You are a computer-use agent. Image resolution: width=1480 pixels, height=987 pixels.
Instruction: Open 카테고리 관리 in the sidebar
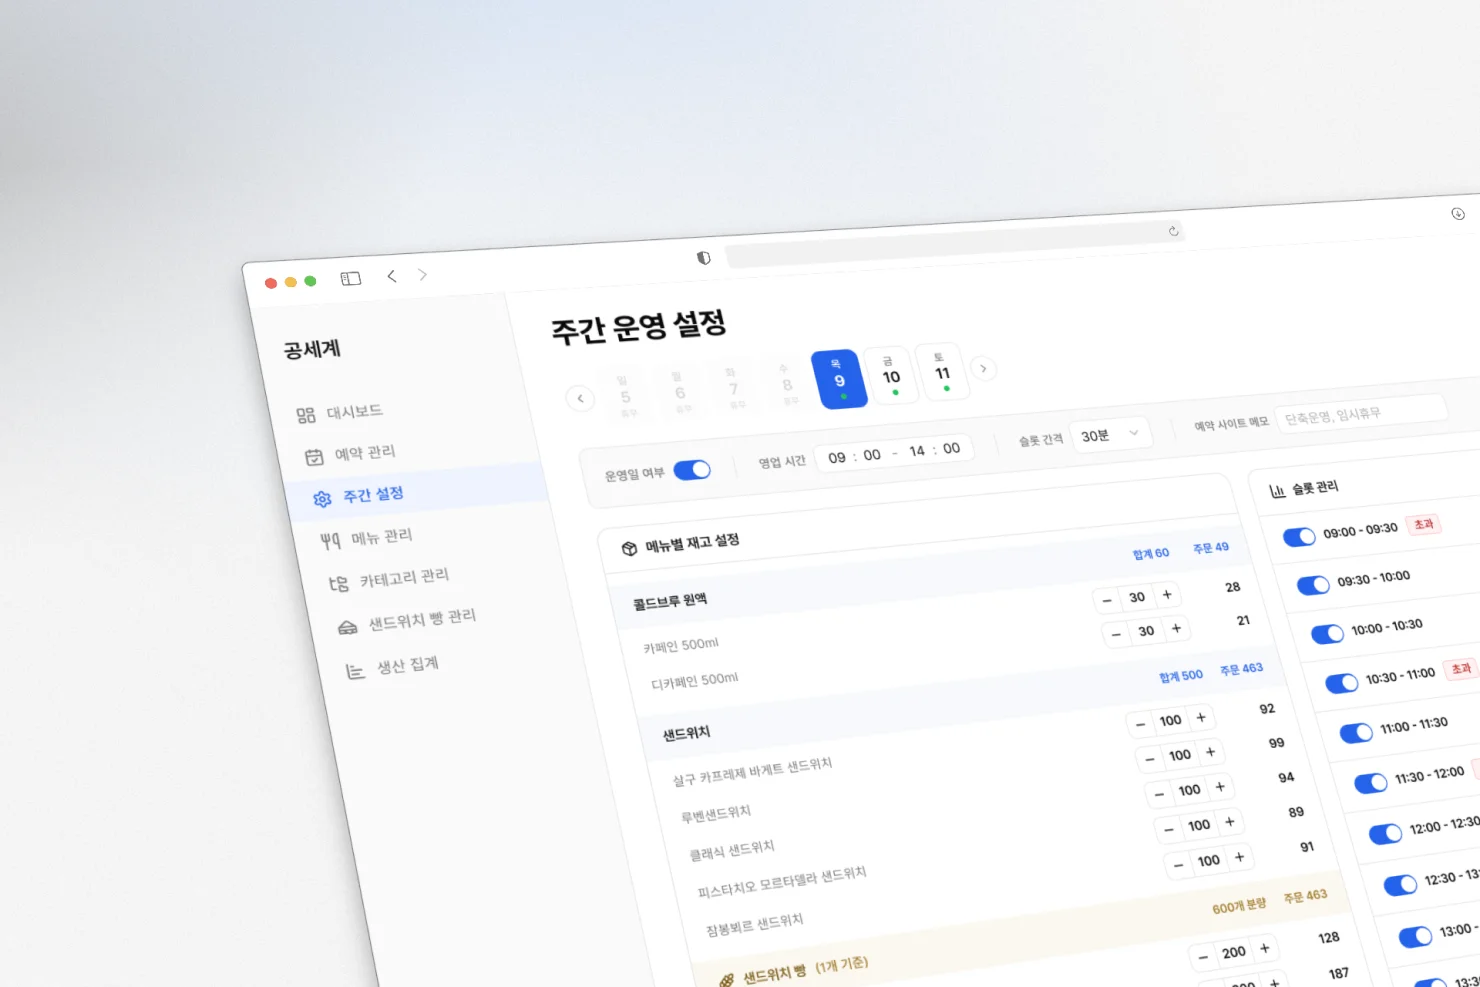[x=389, y=579]
